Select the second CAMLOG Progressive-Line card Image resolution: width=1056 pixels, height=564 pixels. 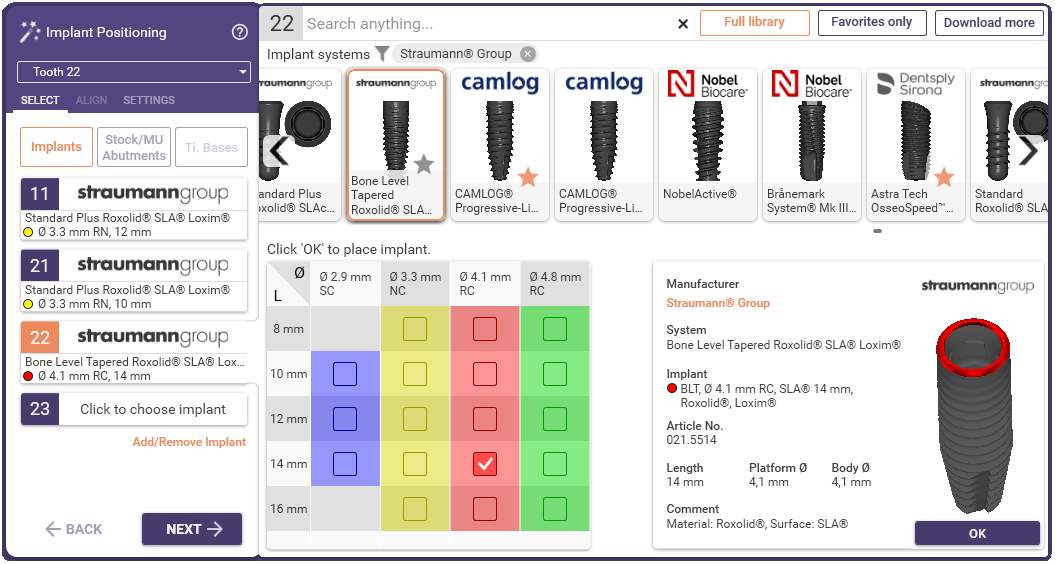click(603, 145)
